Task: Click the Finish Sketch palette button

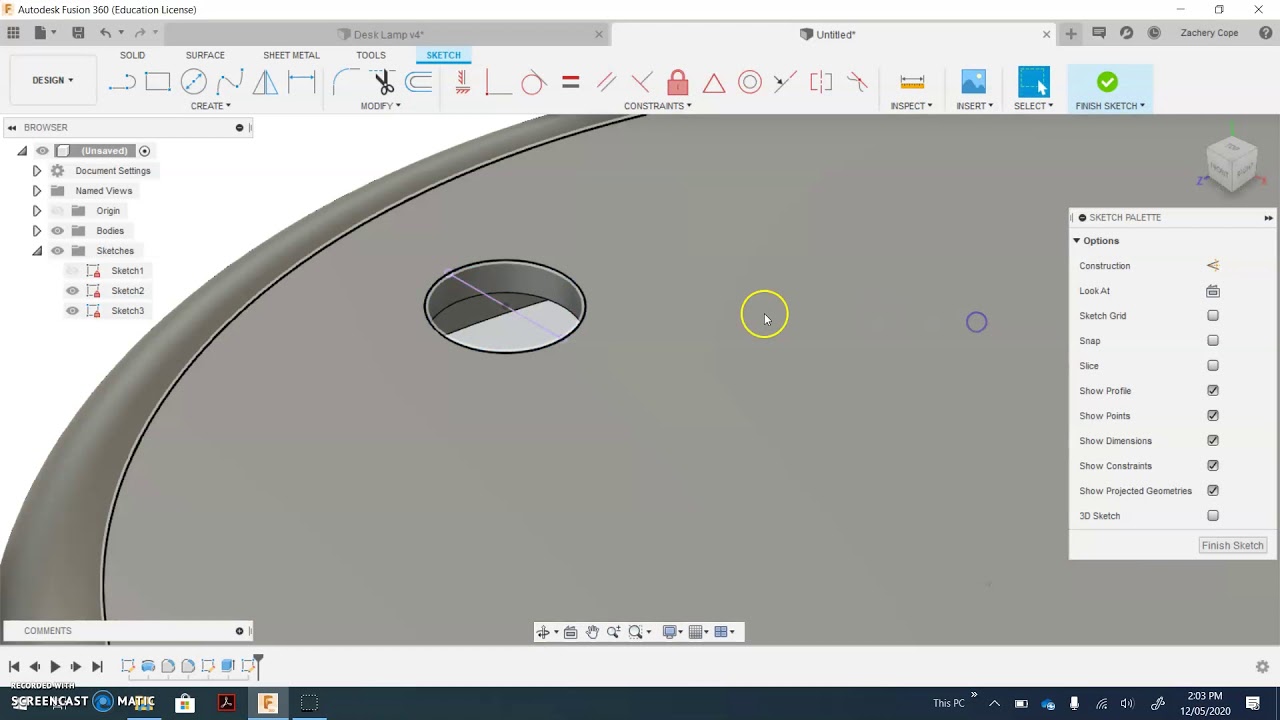Action: [x=1233, y=546]
